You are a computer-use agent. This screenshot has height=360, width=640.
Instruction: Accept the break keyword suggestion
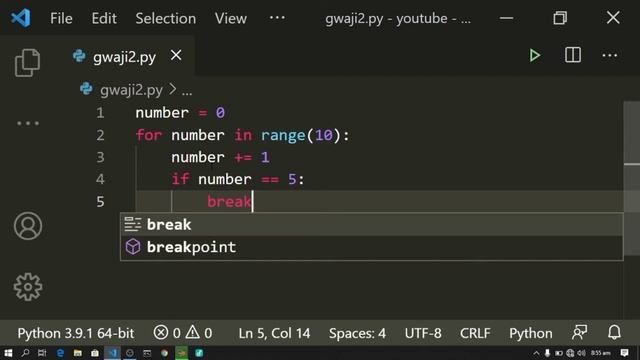point(371,224)
